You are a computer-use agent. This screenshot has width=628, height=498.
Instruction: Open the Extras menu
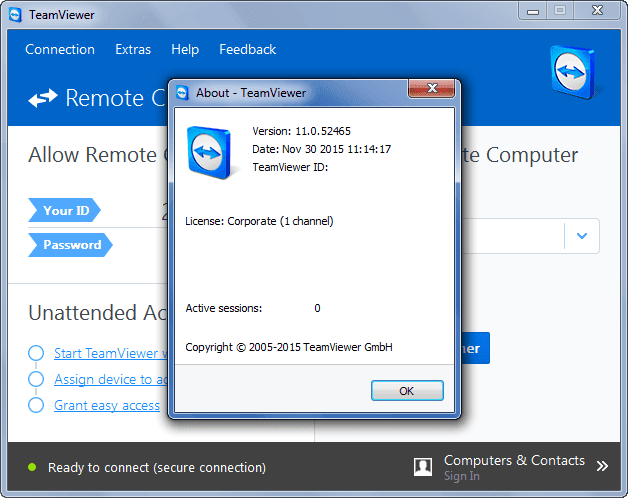tap(133, 49)
